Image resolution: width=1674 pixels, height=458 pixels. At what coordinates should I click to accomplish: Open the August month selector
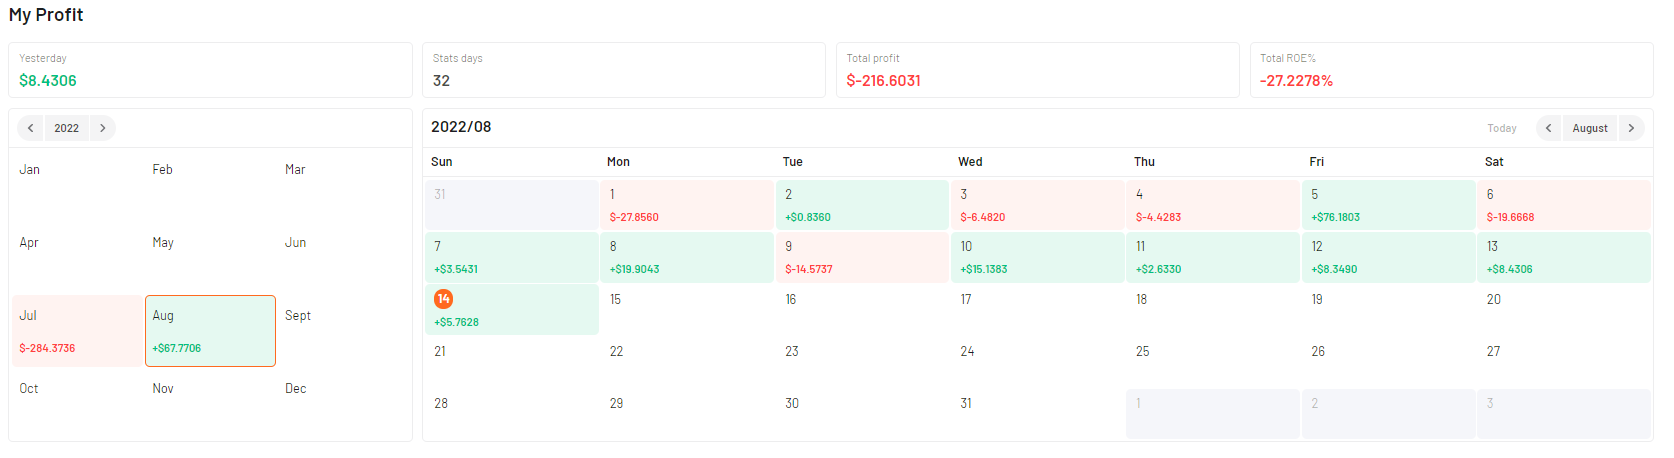[1590, 128]
